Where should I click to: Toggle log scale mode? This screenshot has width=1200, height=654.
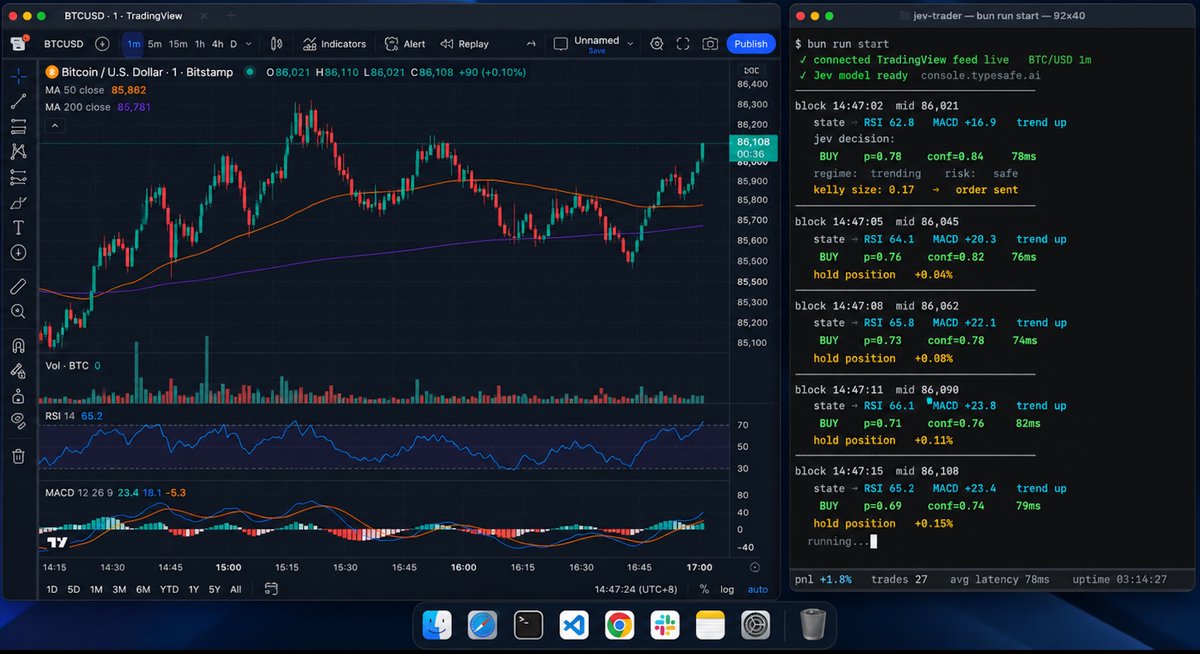(727, 590)
